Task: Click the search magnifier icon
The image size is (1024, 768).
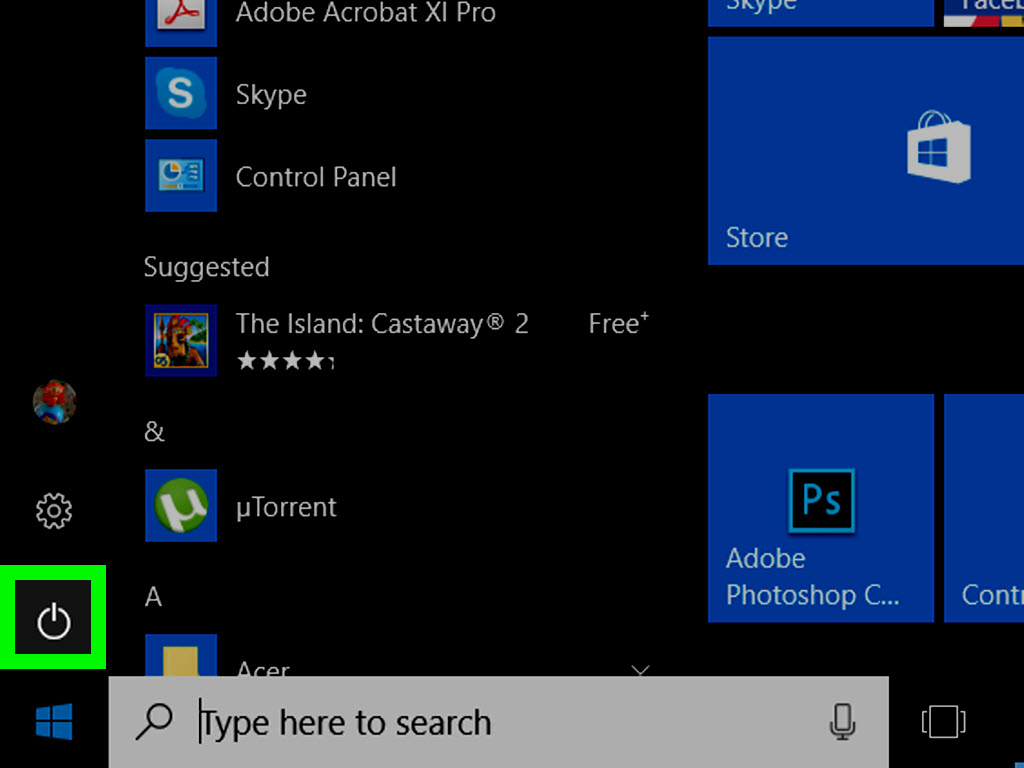Action: (x=154, y=722)
